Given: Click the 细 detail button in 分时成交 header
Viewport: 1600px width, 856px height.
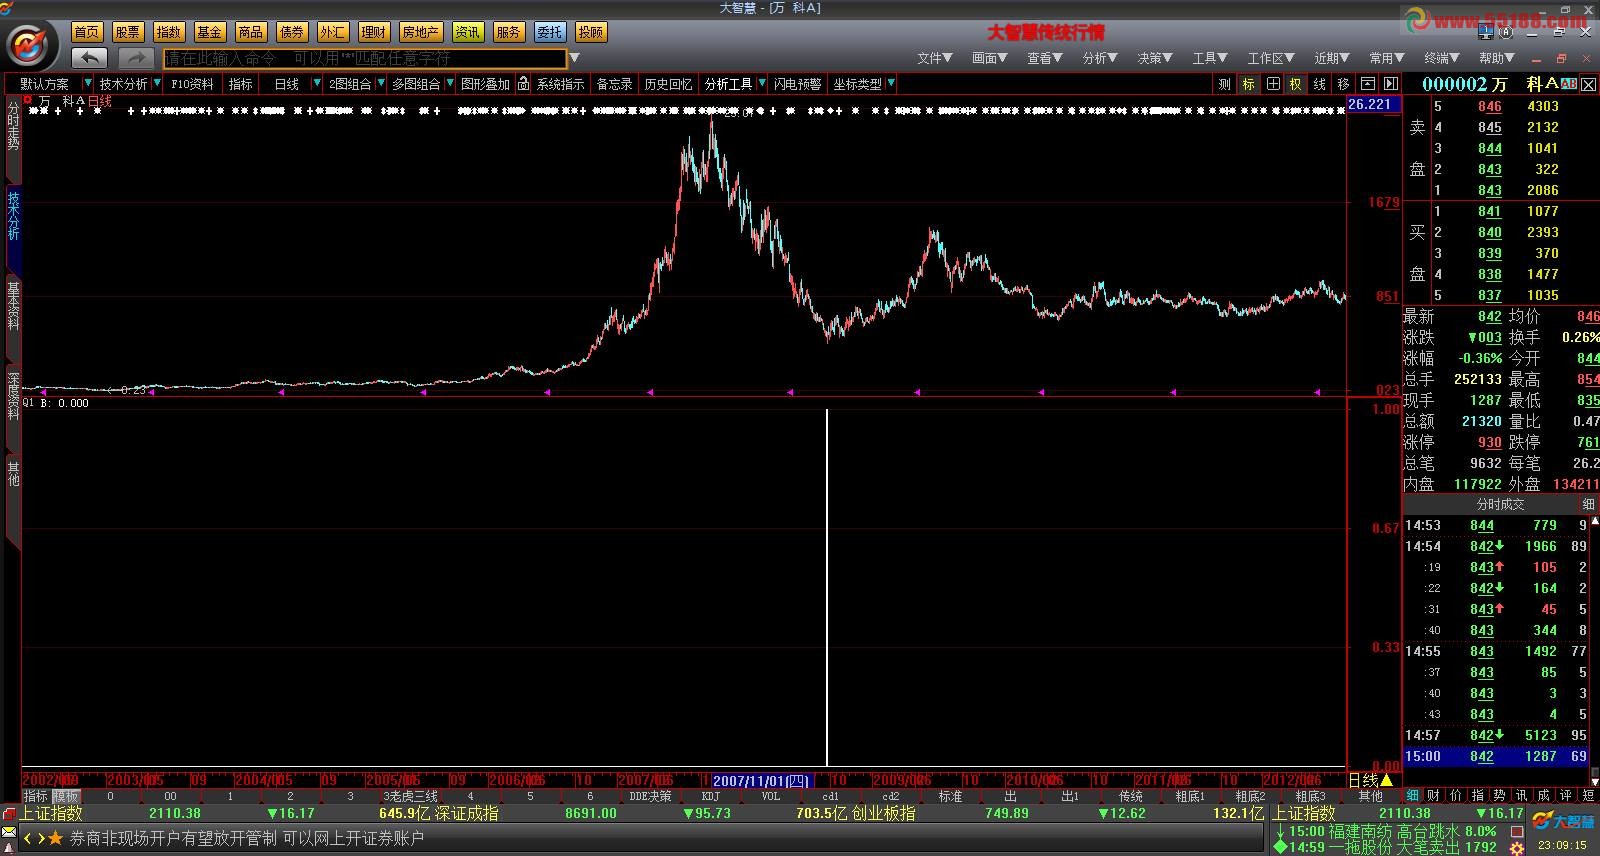Looking at the screenshot, I should point(1588,504).
